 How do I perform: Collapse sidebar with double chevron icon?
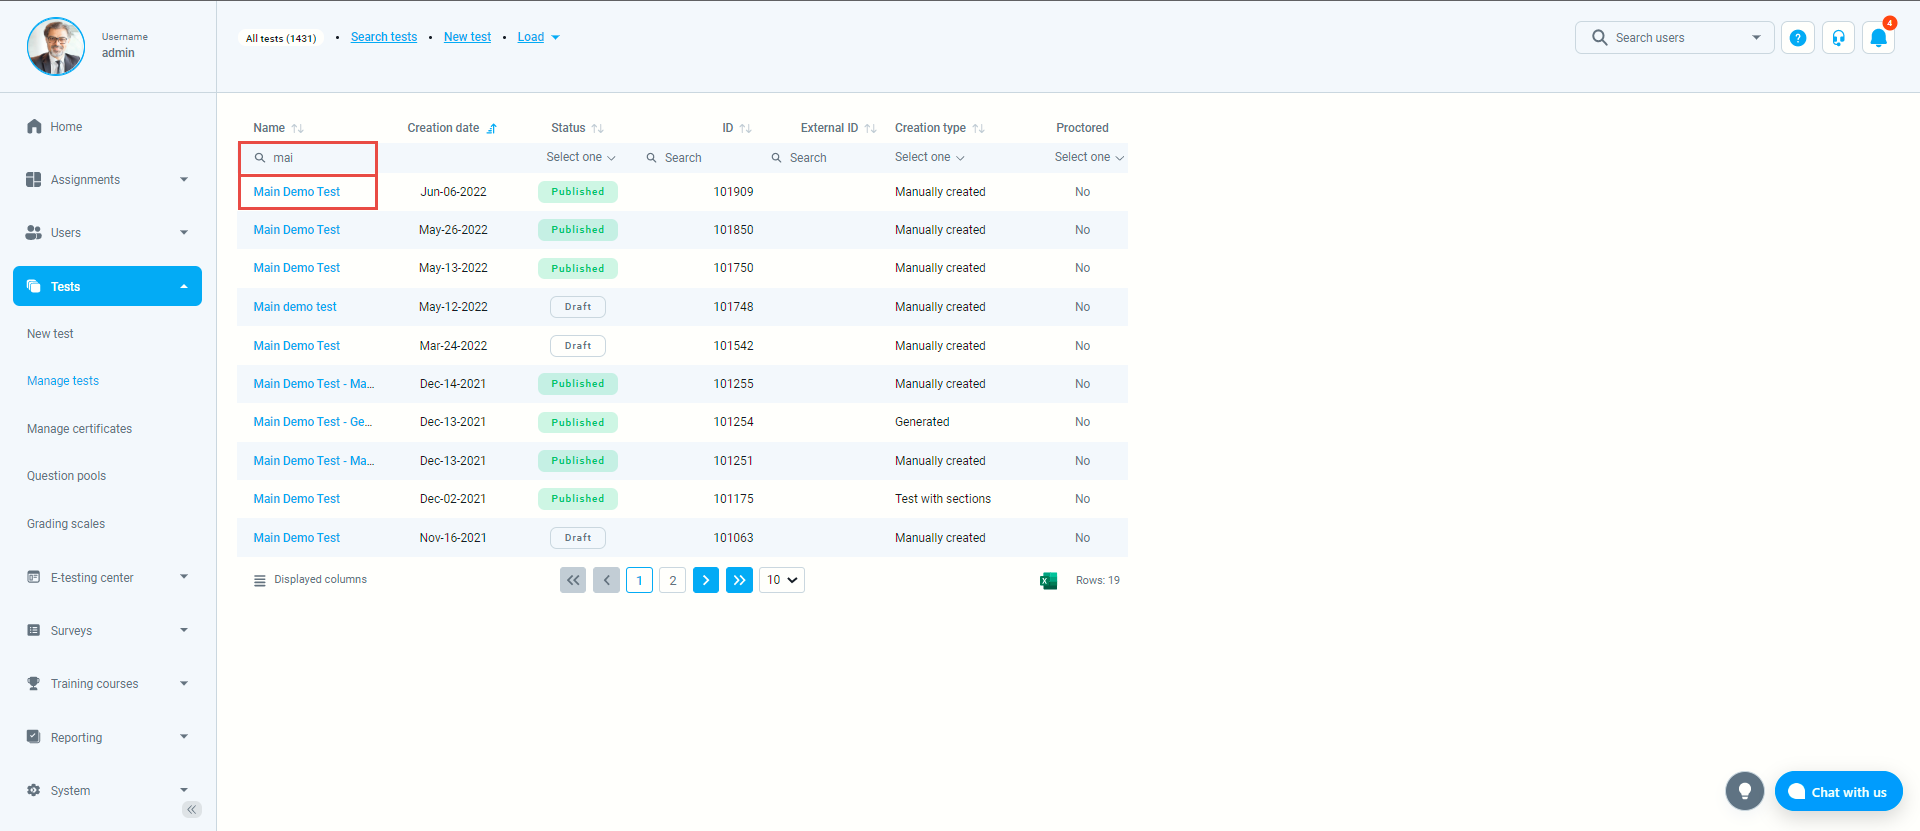[x=192, y=810]
